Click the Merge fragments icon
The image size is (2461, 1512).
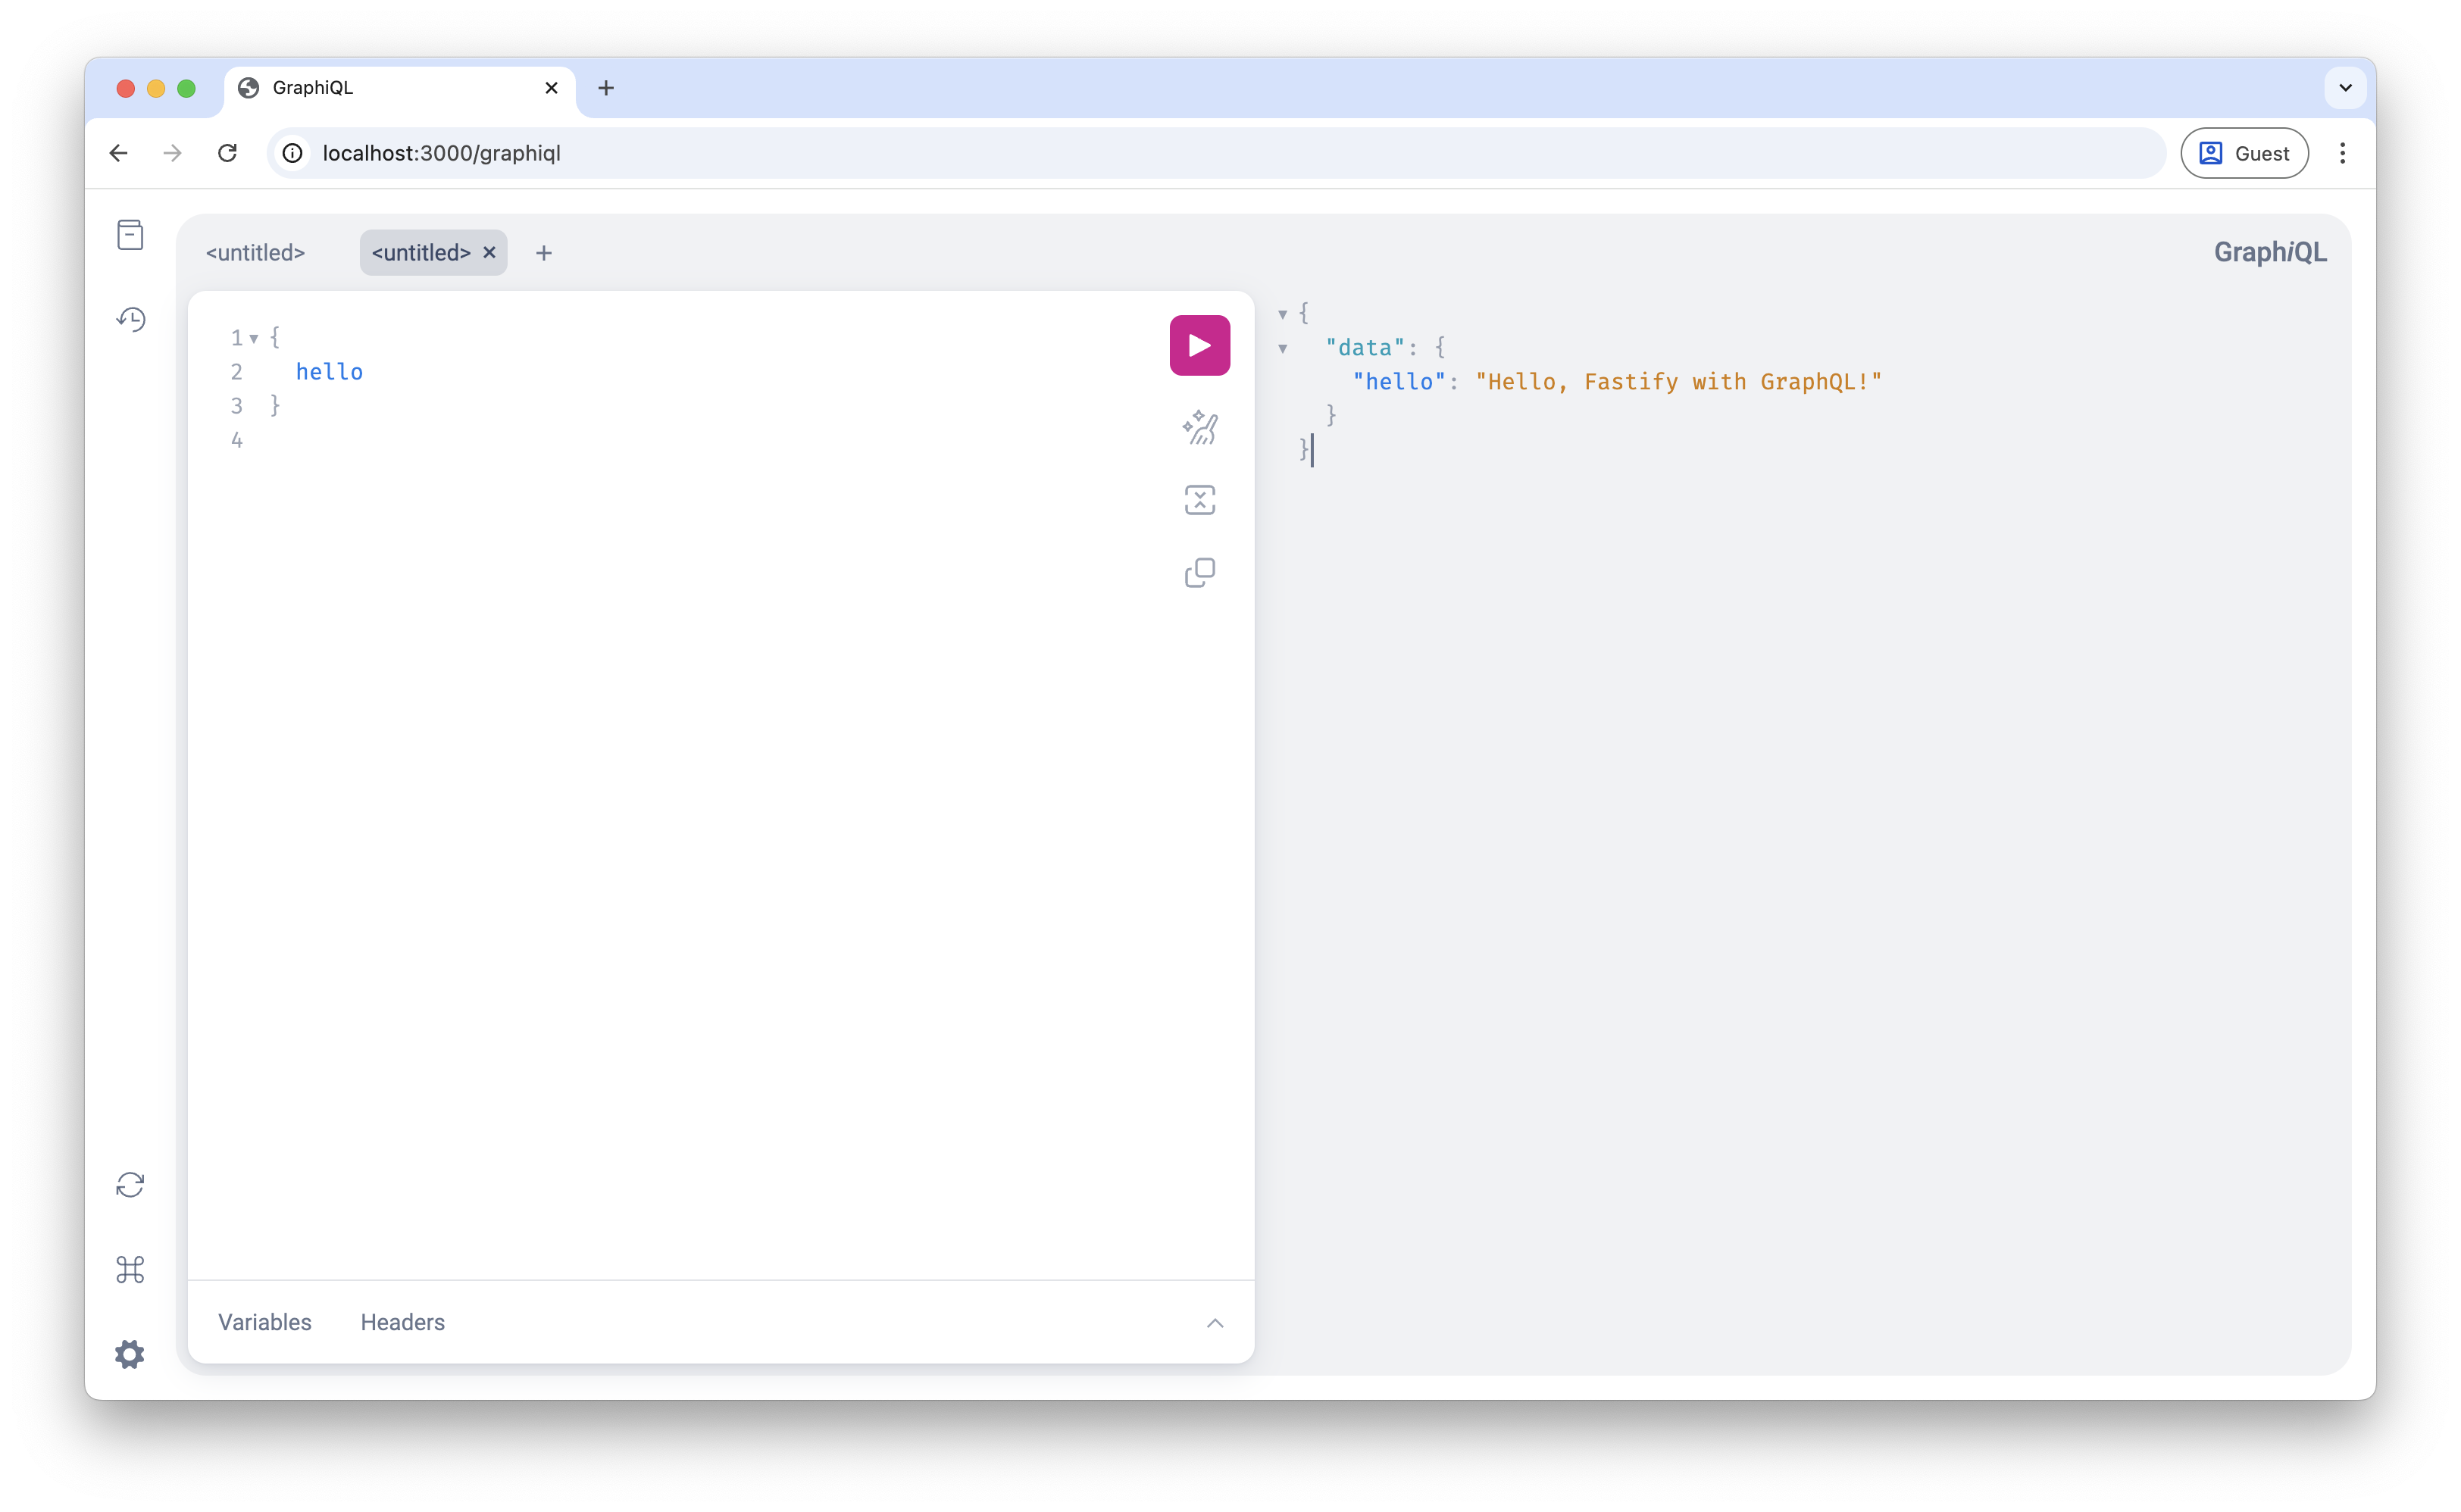(1199, 500)
